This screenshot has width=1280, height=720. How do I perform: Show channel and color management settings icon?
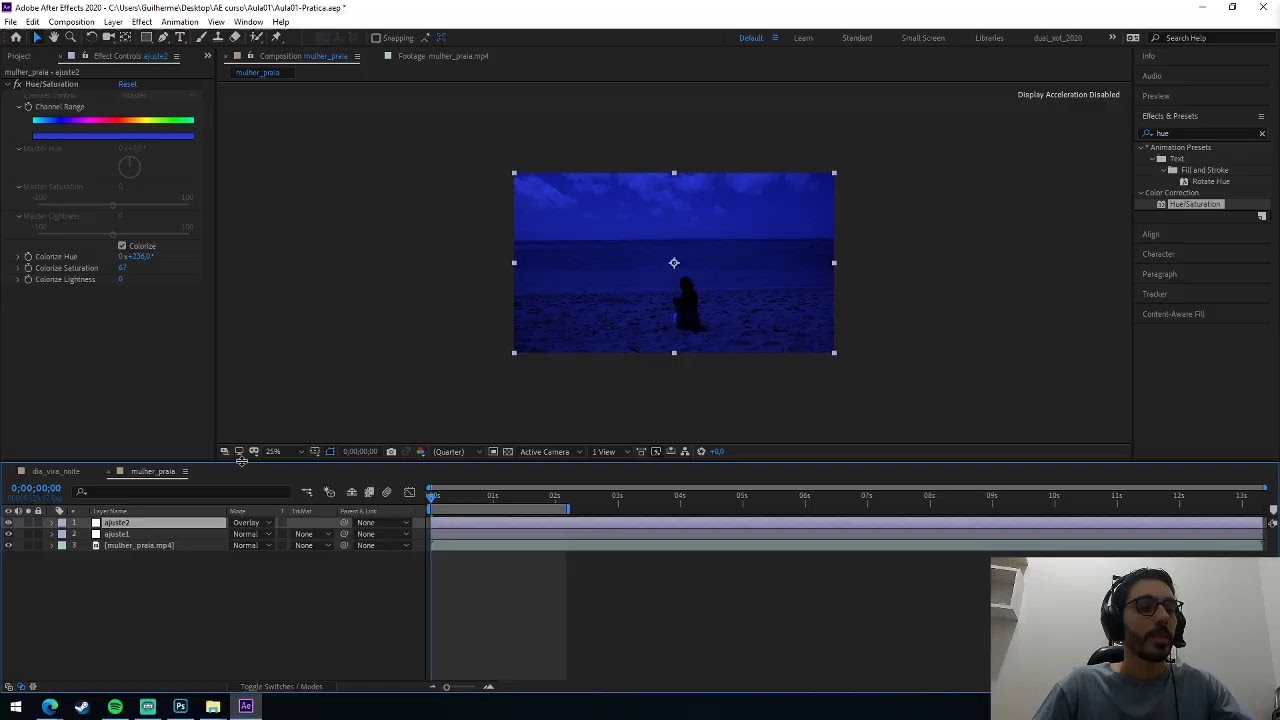coord(420,452)
